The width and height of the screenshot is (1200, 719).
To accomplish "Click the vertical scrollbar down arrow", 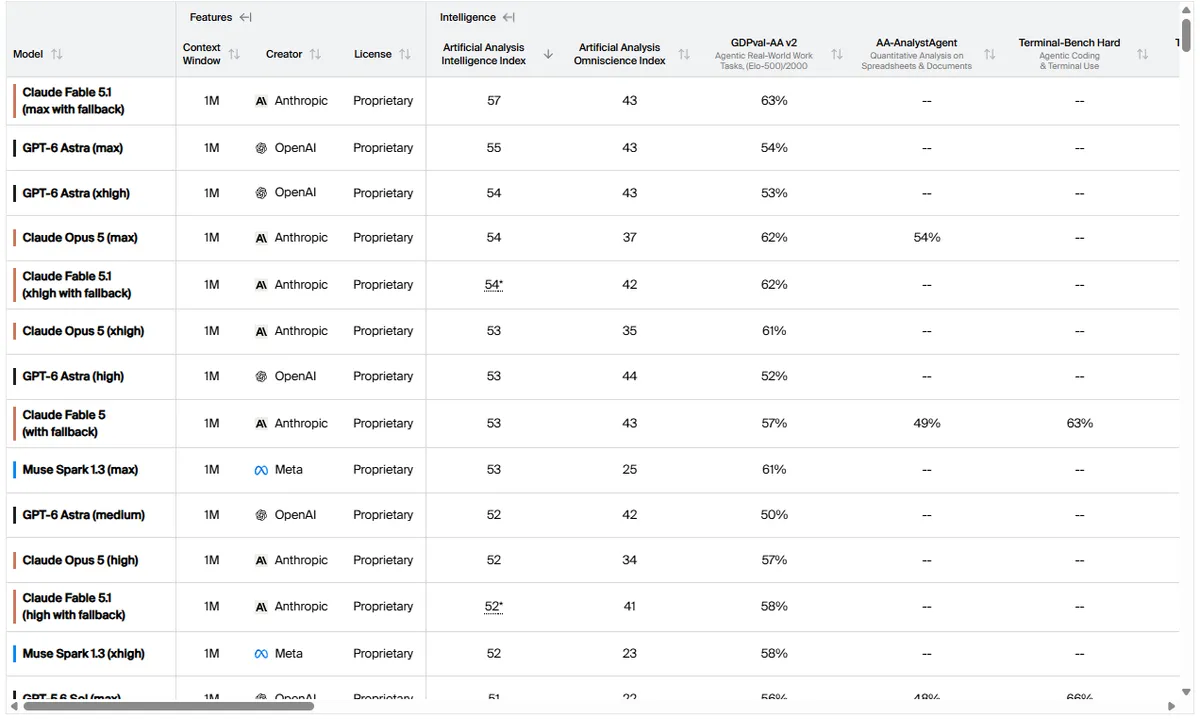I will [1186, 692].
